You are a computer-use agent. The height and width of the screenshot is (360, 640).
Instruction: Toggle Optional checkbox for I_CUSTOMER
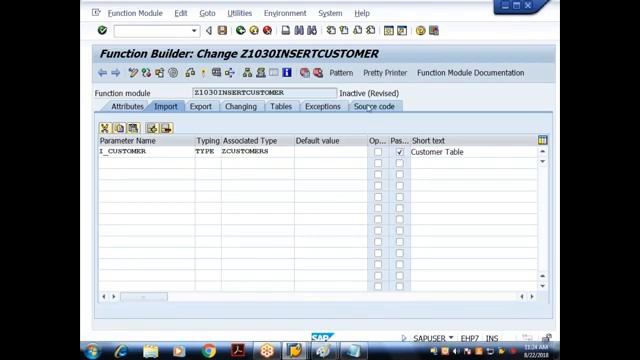pyautogui.click(x=378, y=152)
